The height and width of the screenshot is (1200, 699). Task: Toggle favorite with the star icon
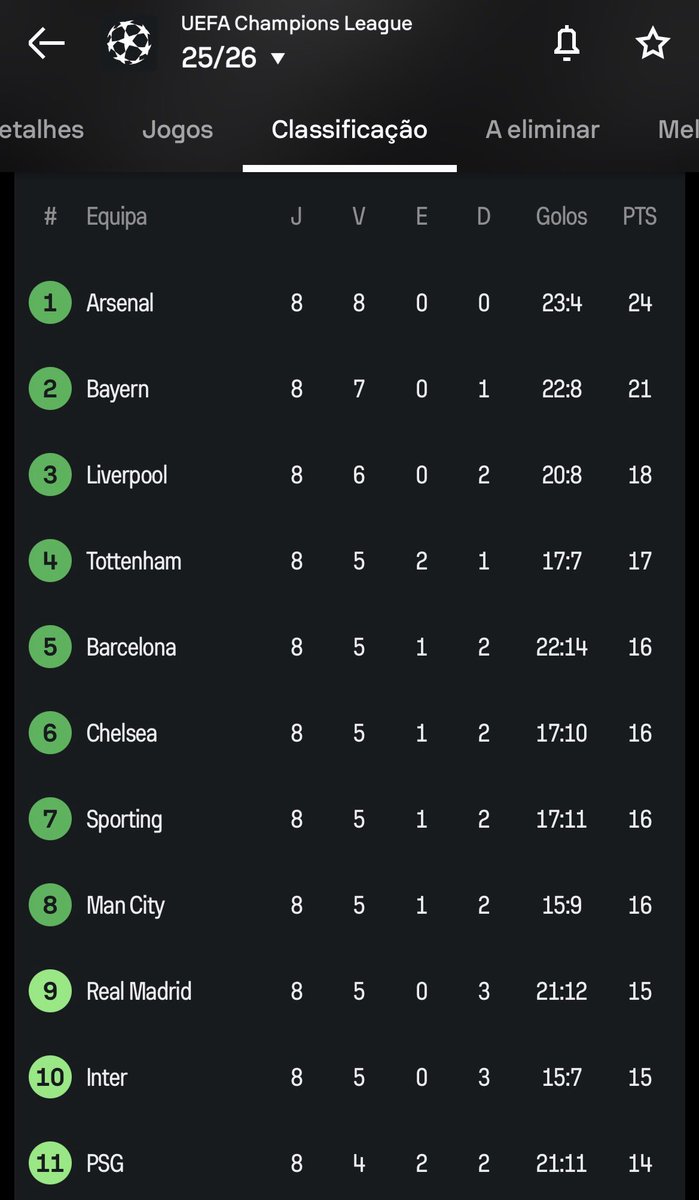[x=653, y=43]
